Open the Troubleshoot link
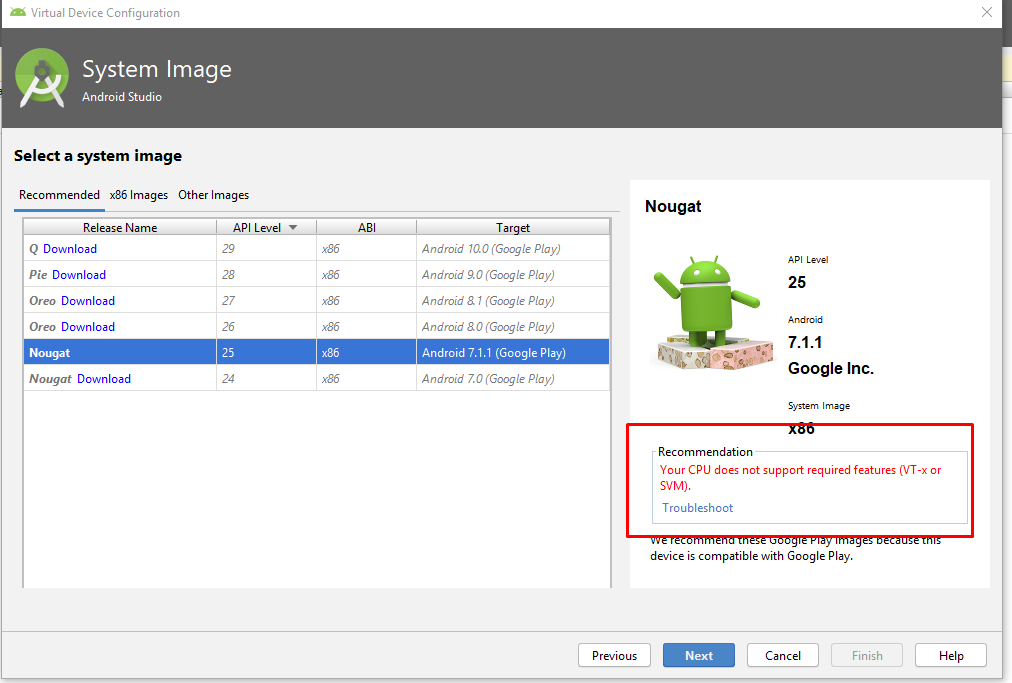1012x683 pixels. coord(698,508)
